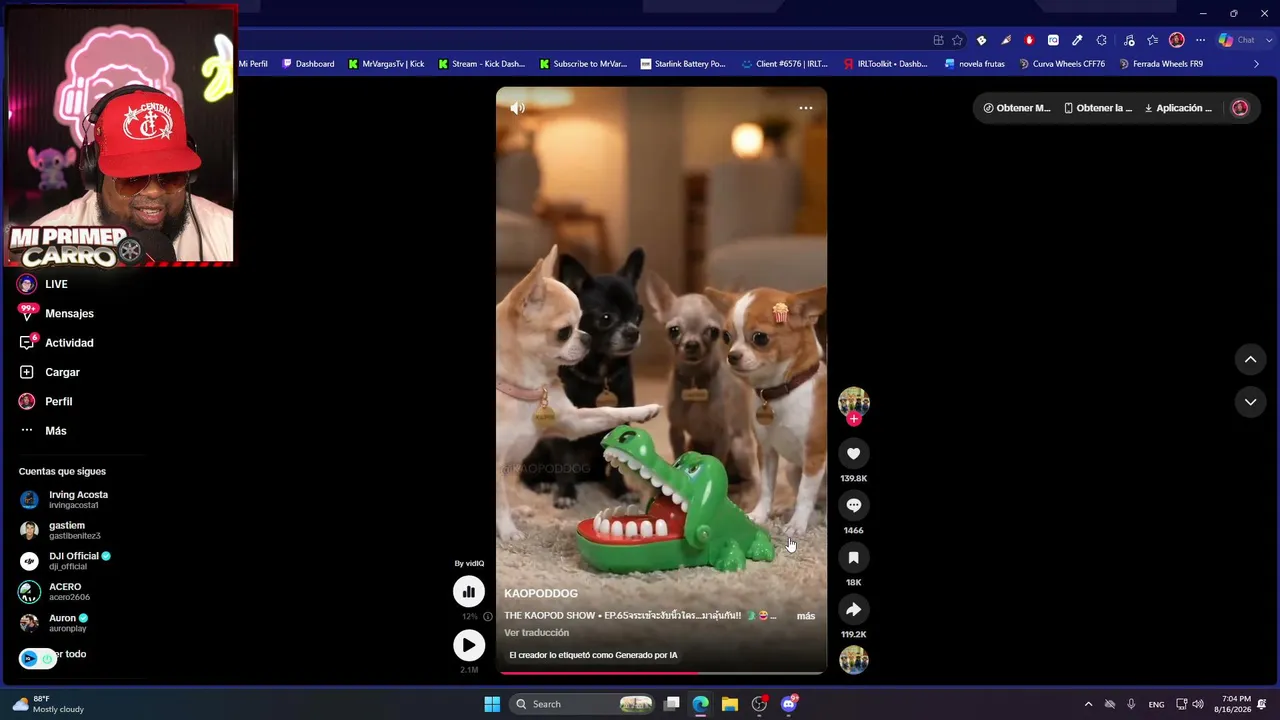Viewport: 1280px width, 720px height.
Task: Open the browser split-screen apps icon
Action: (938, 40)
